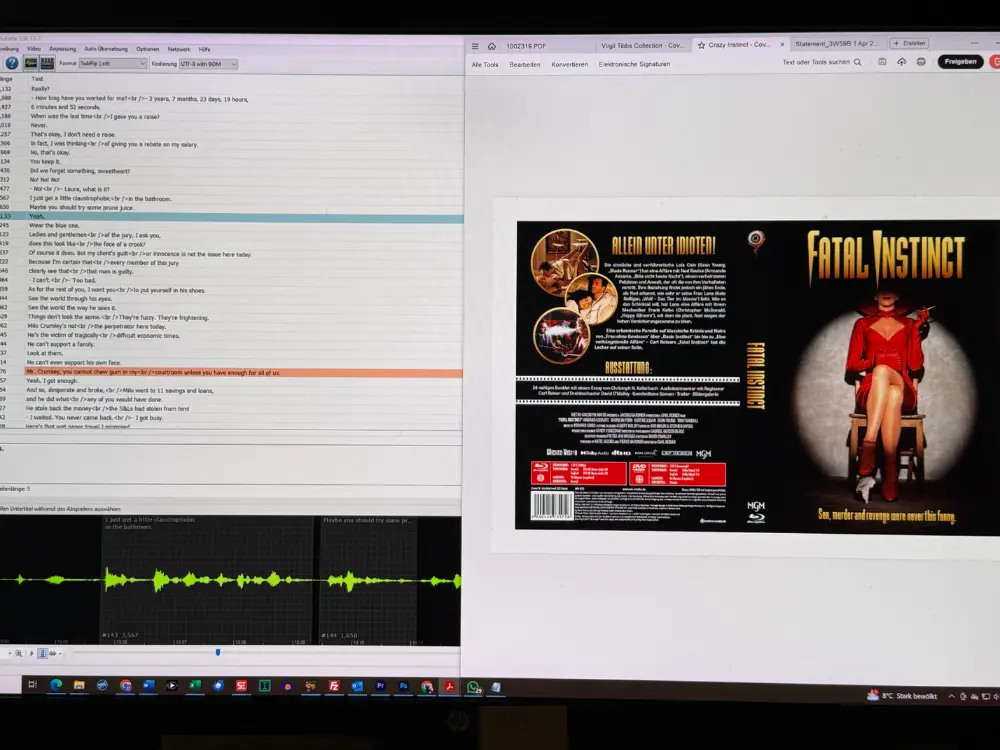Select highlighted subtitle line 'Yeah.'
The height and width of the screenshot is (750, 1000).
(231, 217)
